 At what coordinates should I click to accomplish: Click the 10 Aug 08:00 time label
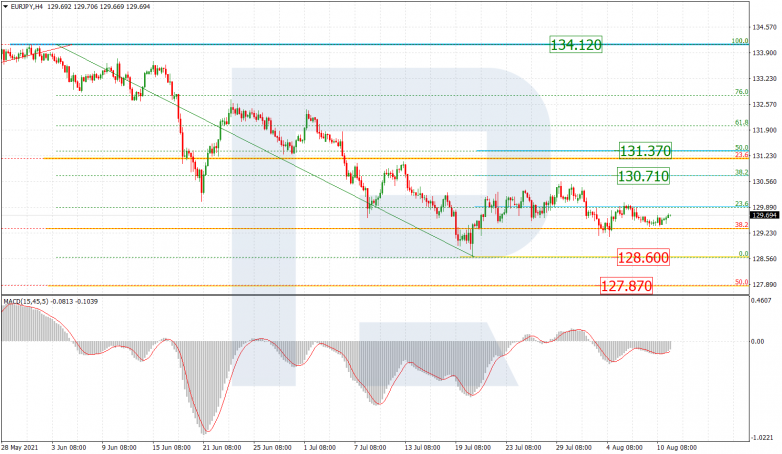[x=676, y=448]
